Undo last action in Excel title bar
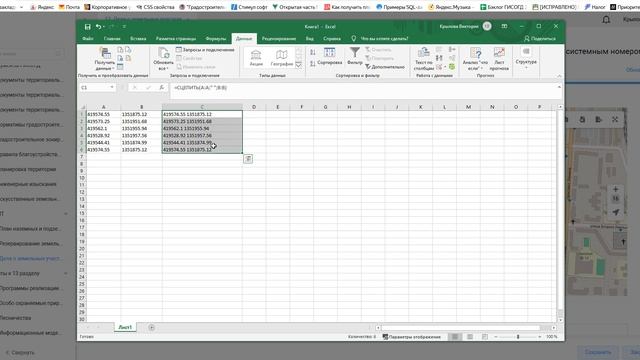Viewport: 640px width, 360px height. tap(98, 27)
